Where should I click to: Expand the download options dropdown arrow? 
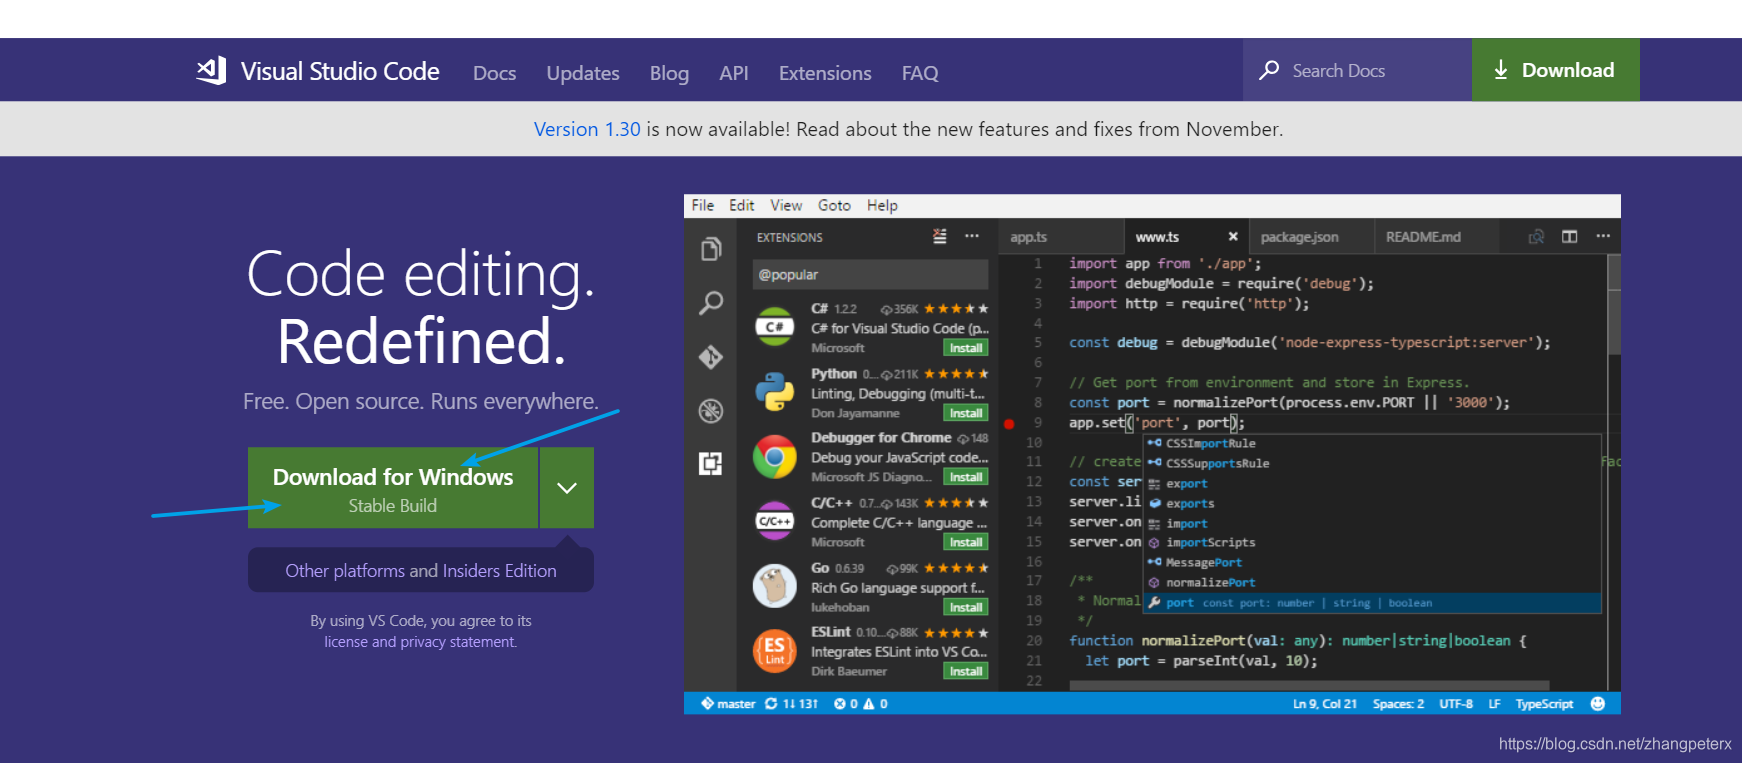tap(567, 487)
